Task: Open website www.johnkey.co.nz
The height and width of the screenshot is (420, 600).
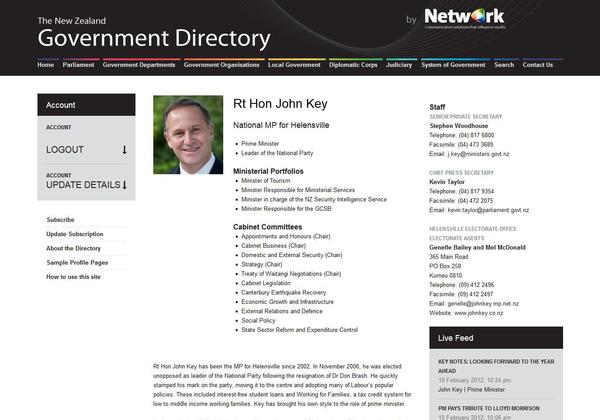Action: [478, 313]
